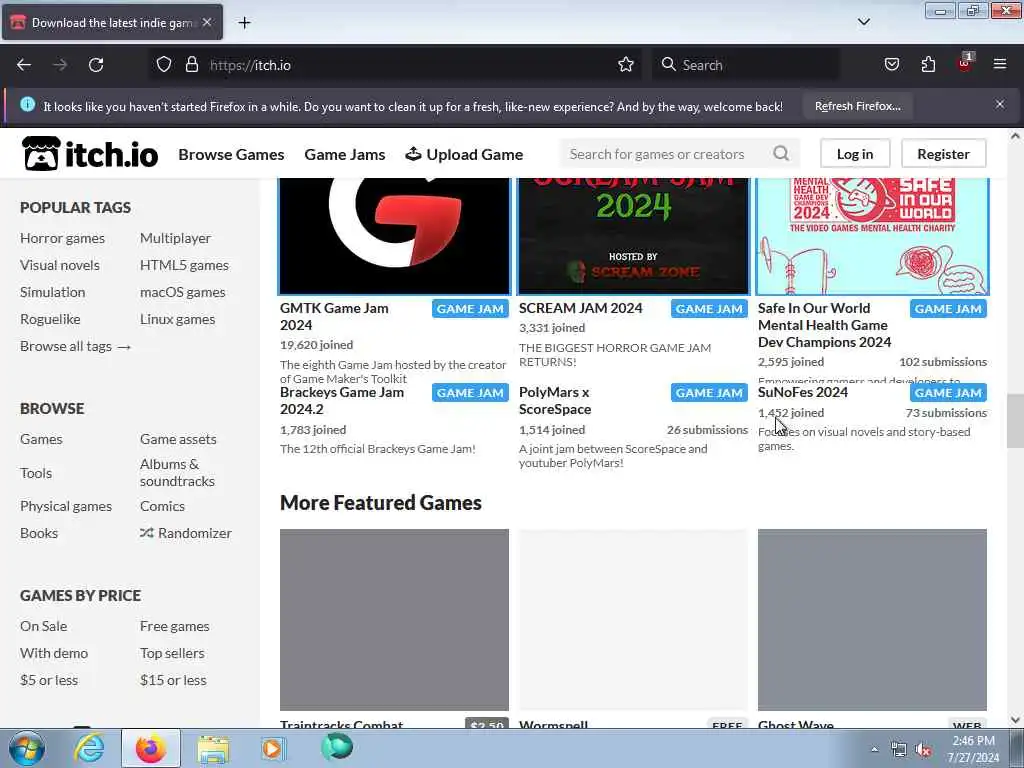Viewport: 1024px width, 768px height.
Task: Open the On Sale games link
Action: (x=44, y=626)
